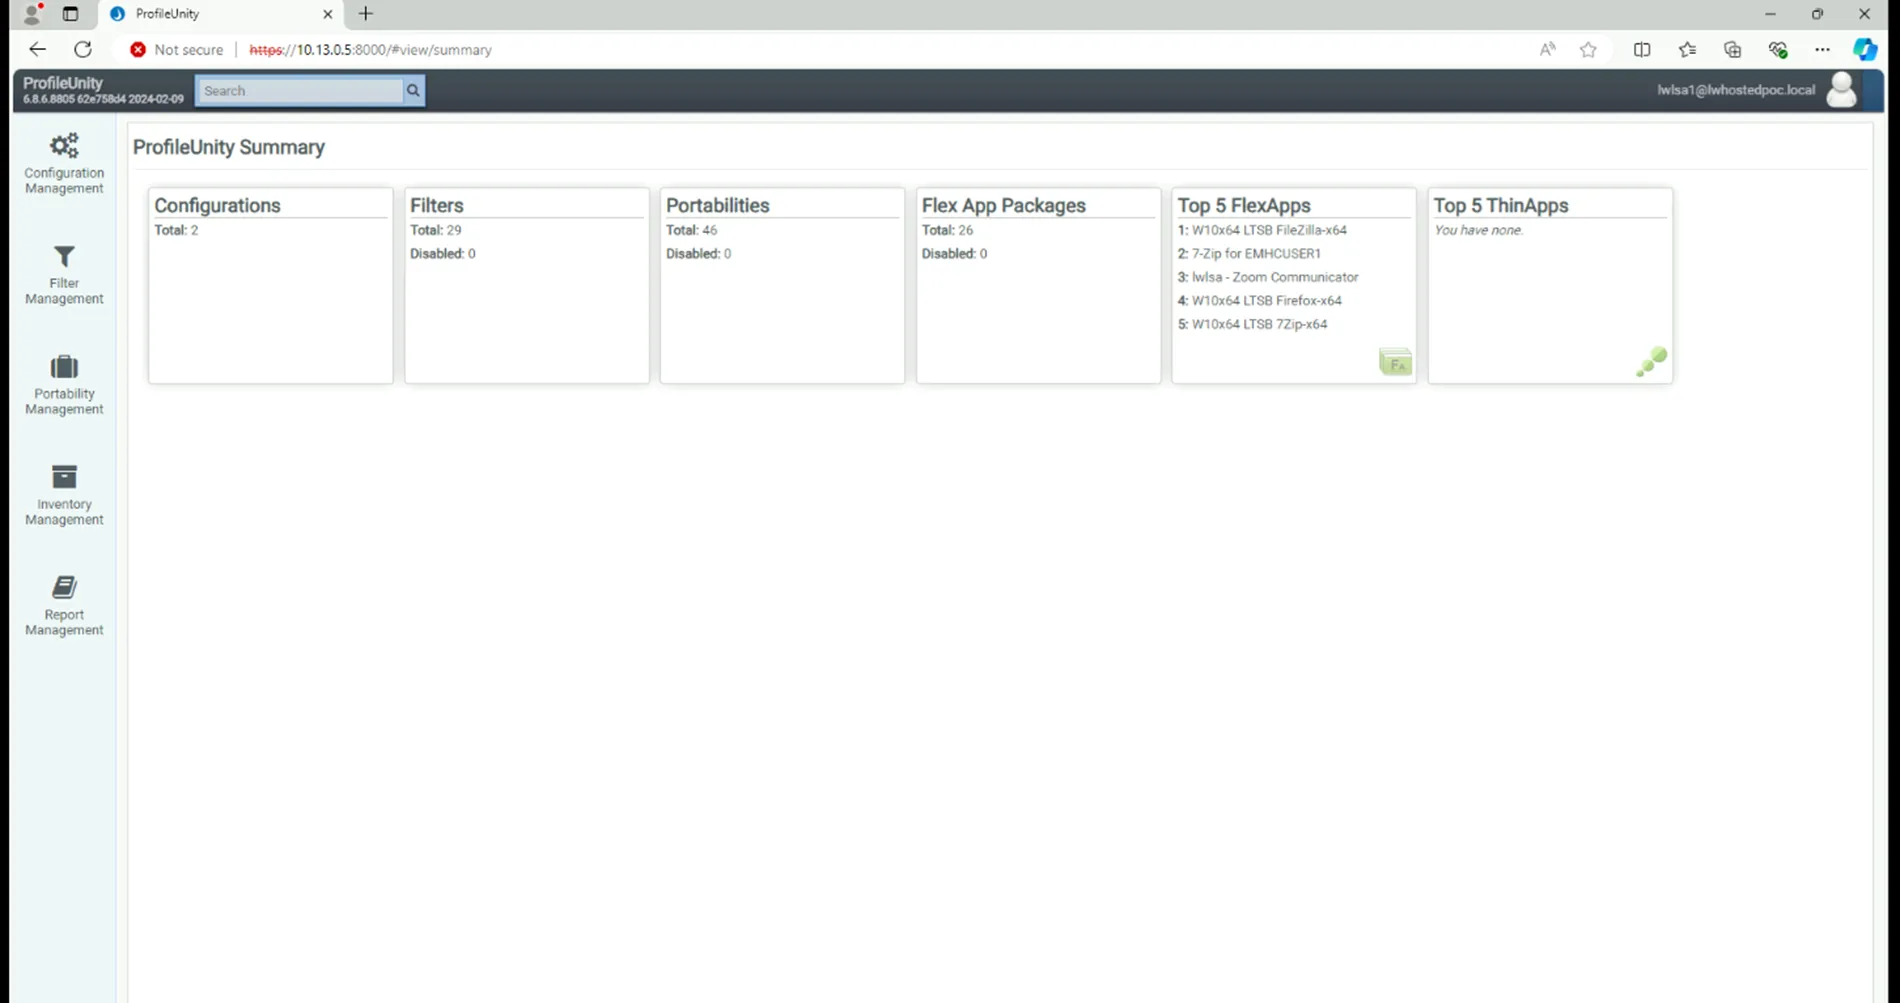
Task: Open the Read aloud icon
Action: [x=1547, y=49]
